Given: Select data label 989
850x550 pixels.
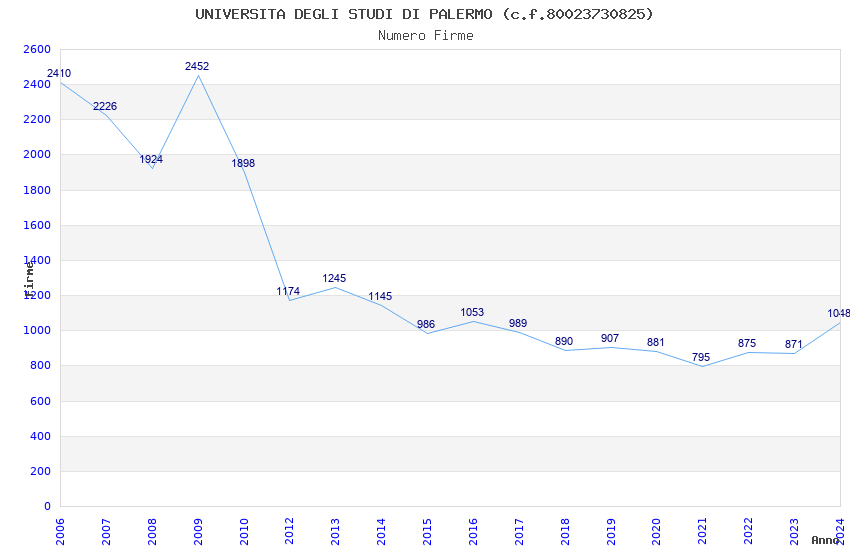Looking at the screenshot, I should point(518,323).
